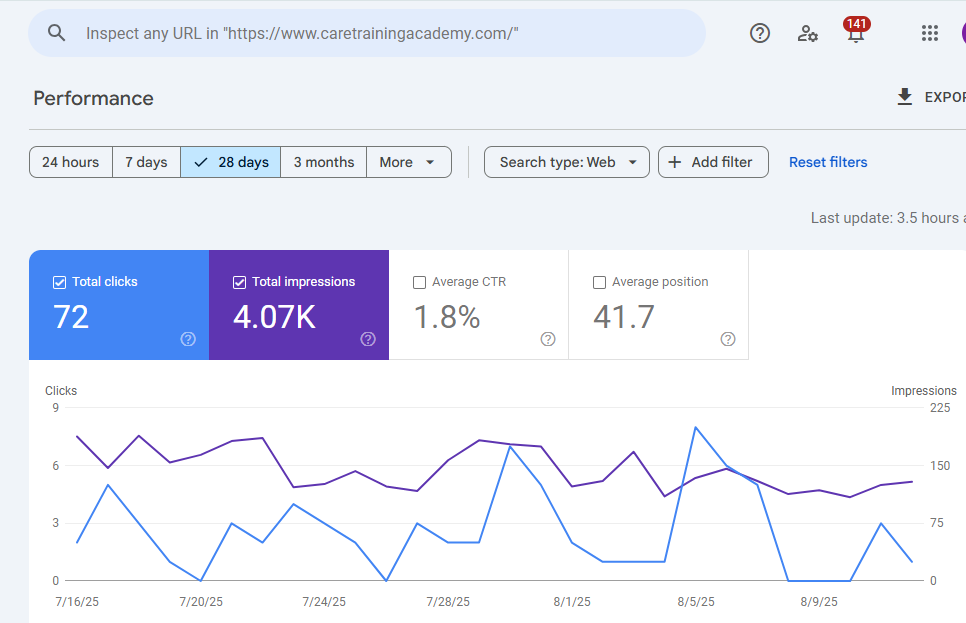Screen dimensions: 966x623
Task: Select the 7 days date range
Action: [x=146, y=162]
